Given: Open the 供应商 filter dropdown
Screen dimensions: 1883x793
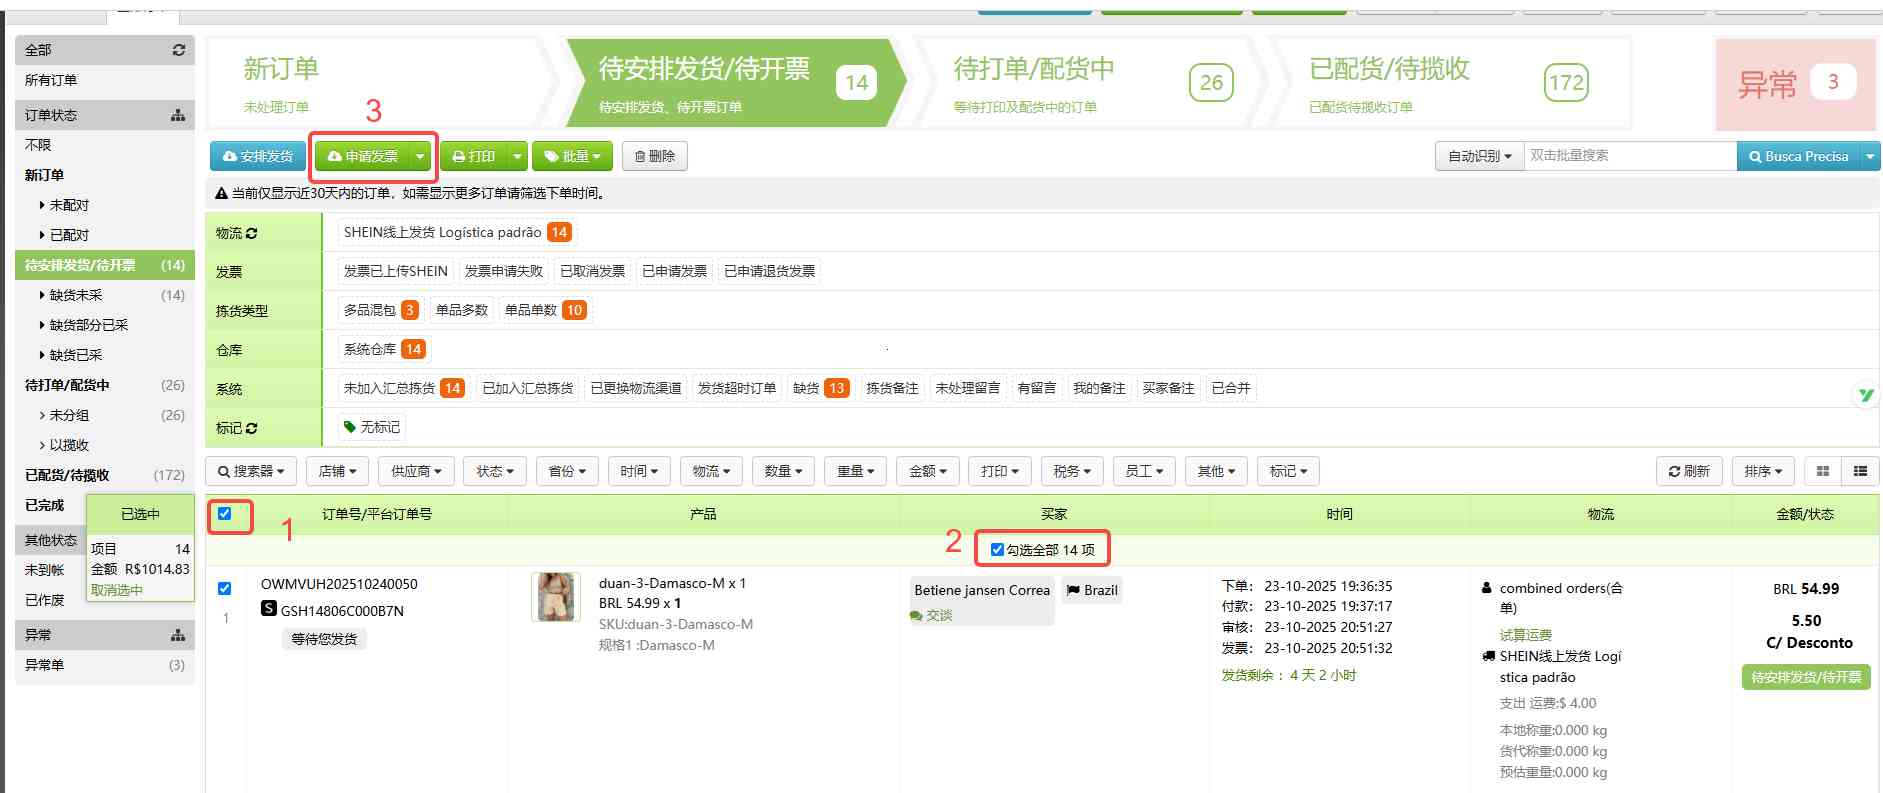Looking at the screenshot, I should coord(417,471).
